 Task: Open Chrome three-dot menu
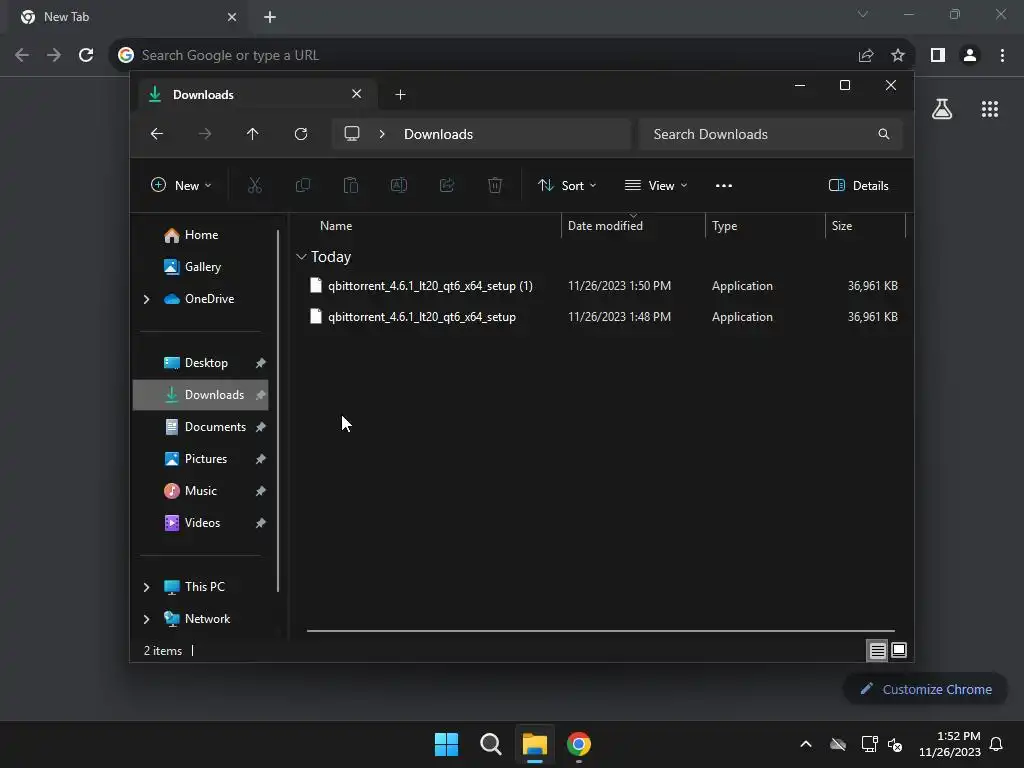1002,56
